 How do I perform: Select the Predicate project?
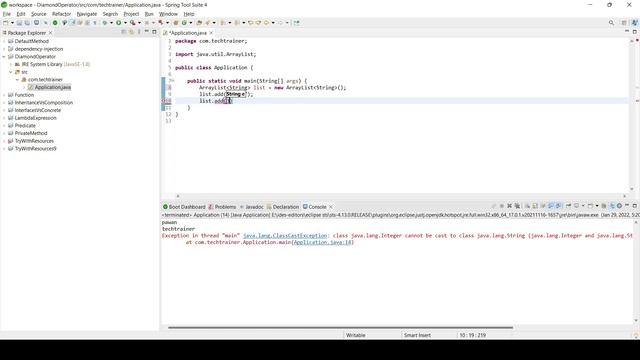coord(25,126)
